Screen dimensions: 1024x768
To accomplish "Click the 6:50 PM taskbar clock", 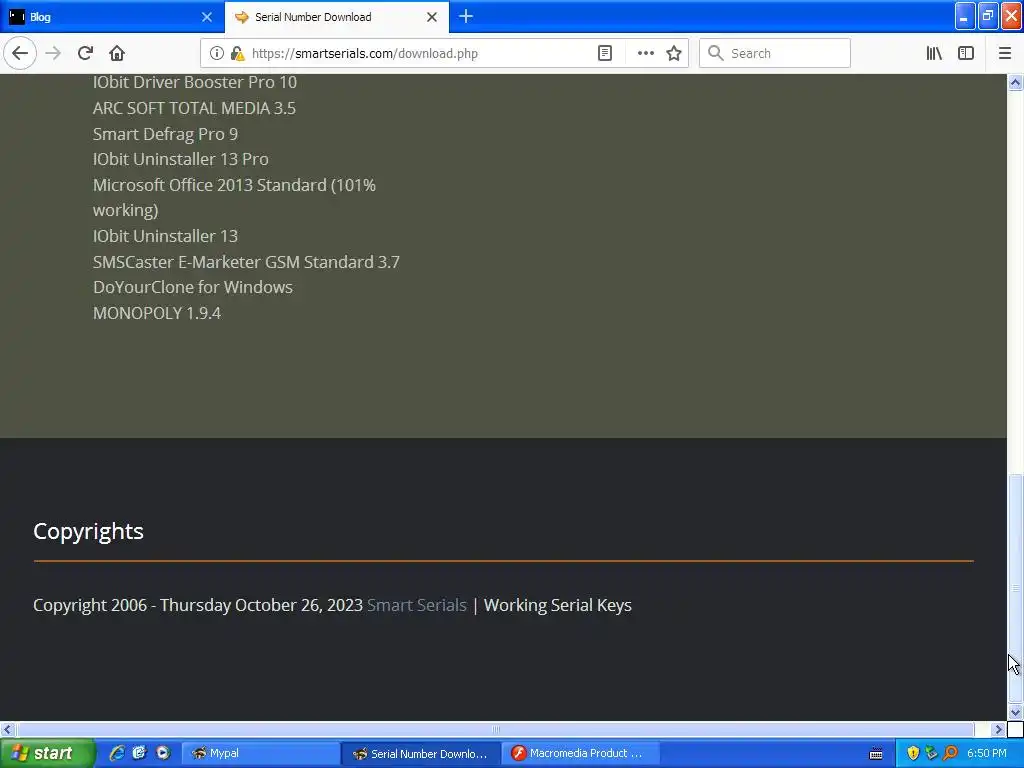I will pos(987,753).
